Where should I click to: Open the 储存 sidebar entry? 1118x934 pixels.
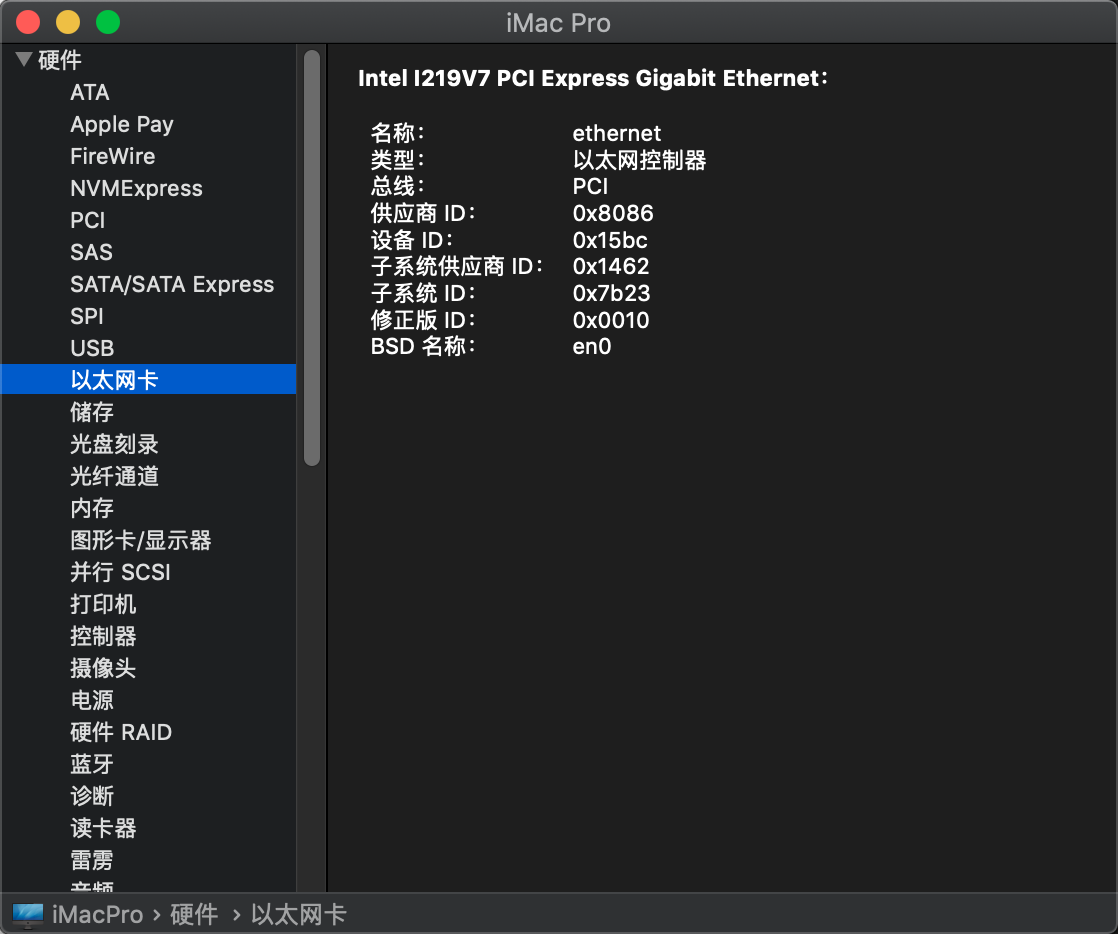[x=92, y=412]
